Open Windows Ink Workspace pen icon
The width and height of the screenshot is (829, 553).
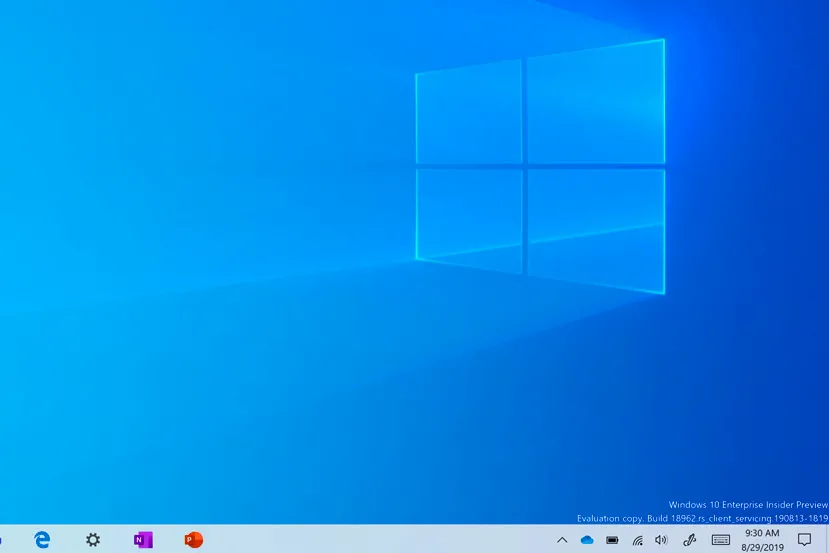pyautogui.click(x=689, y=540)
